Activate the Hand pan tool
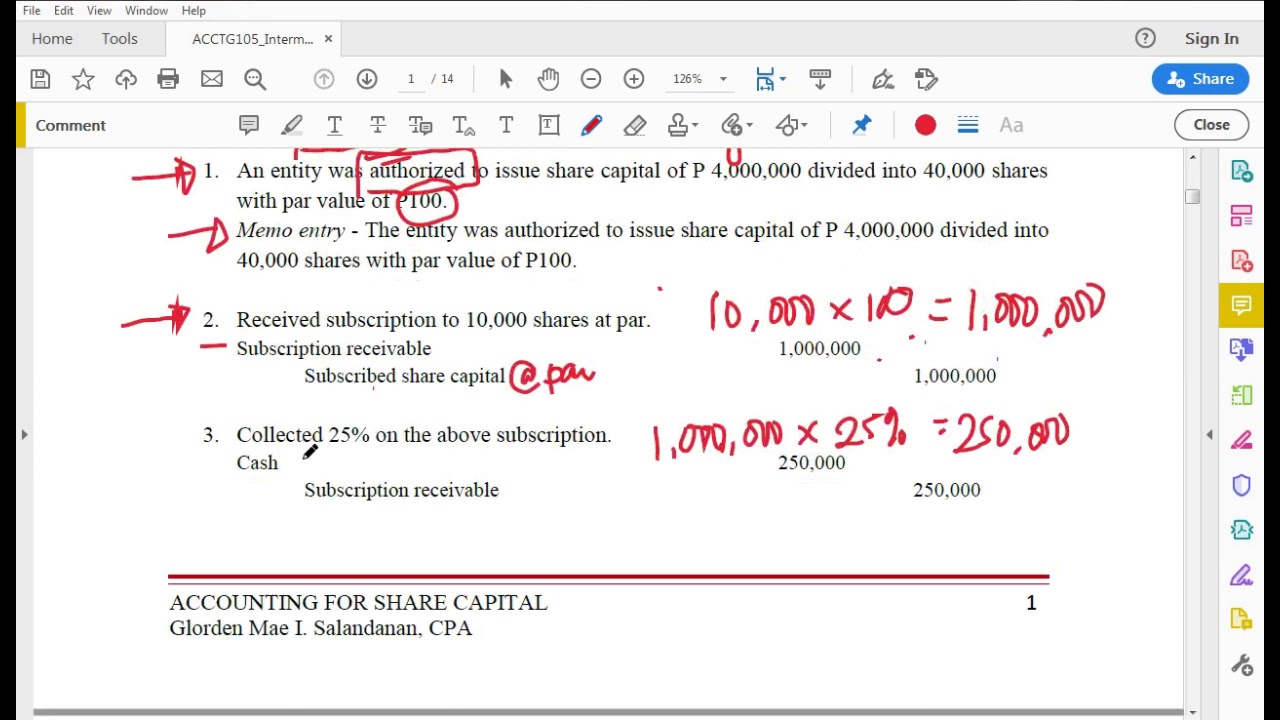 coord(548,79)
